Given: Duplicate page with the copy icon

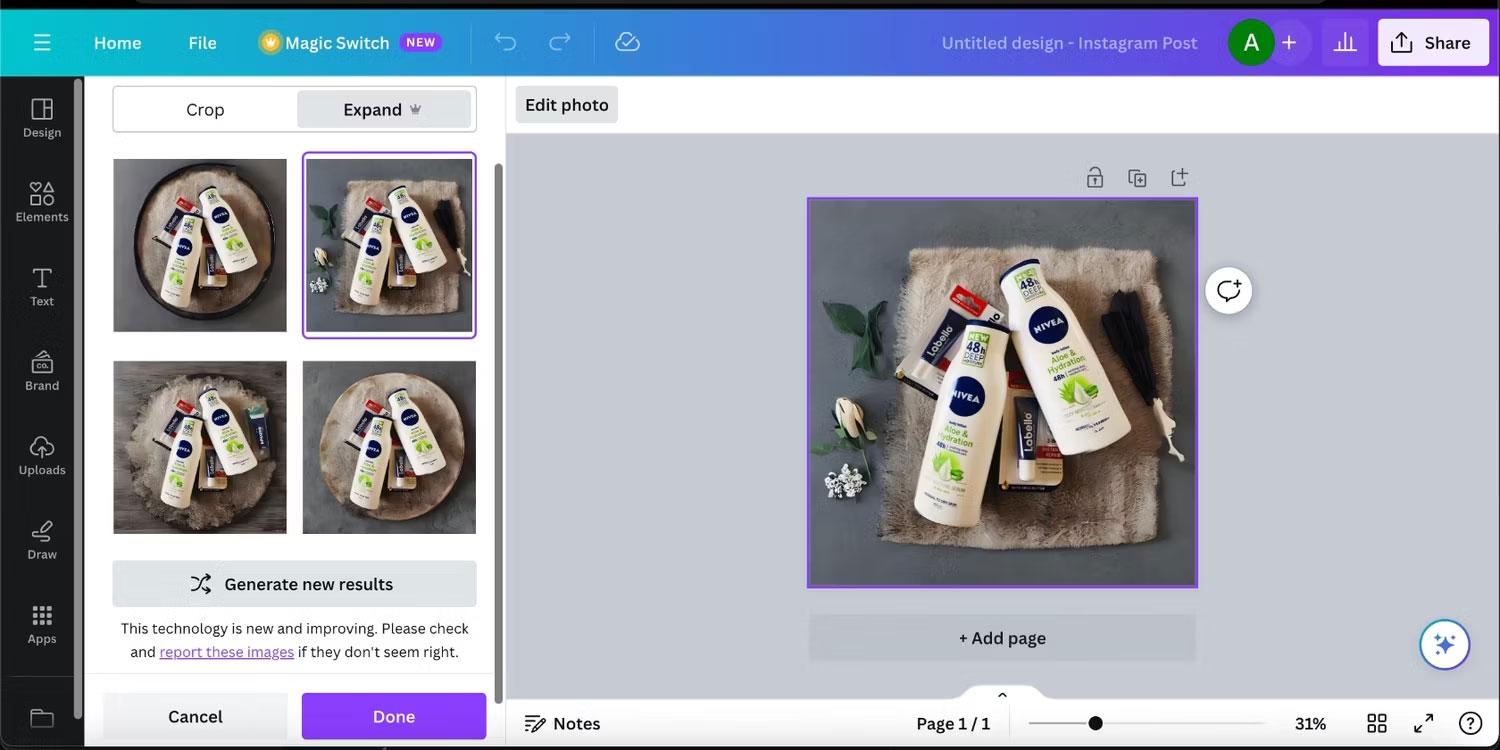Looking at the screenshot, I should pyautogui.click(x=1137, y=177).
